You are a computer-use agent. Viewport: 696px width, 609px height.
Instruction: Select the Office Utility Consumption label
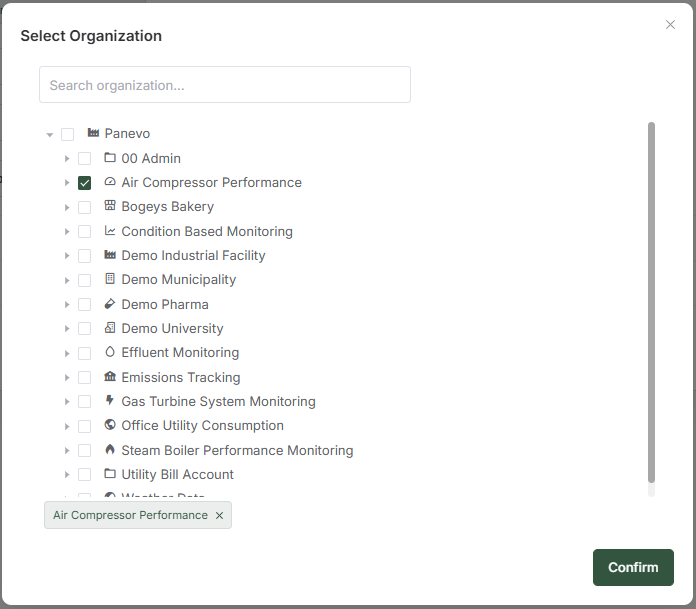pos(202,426)
